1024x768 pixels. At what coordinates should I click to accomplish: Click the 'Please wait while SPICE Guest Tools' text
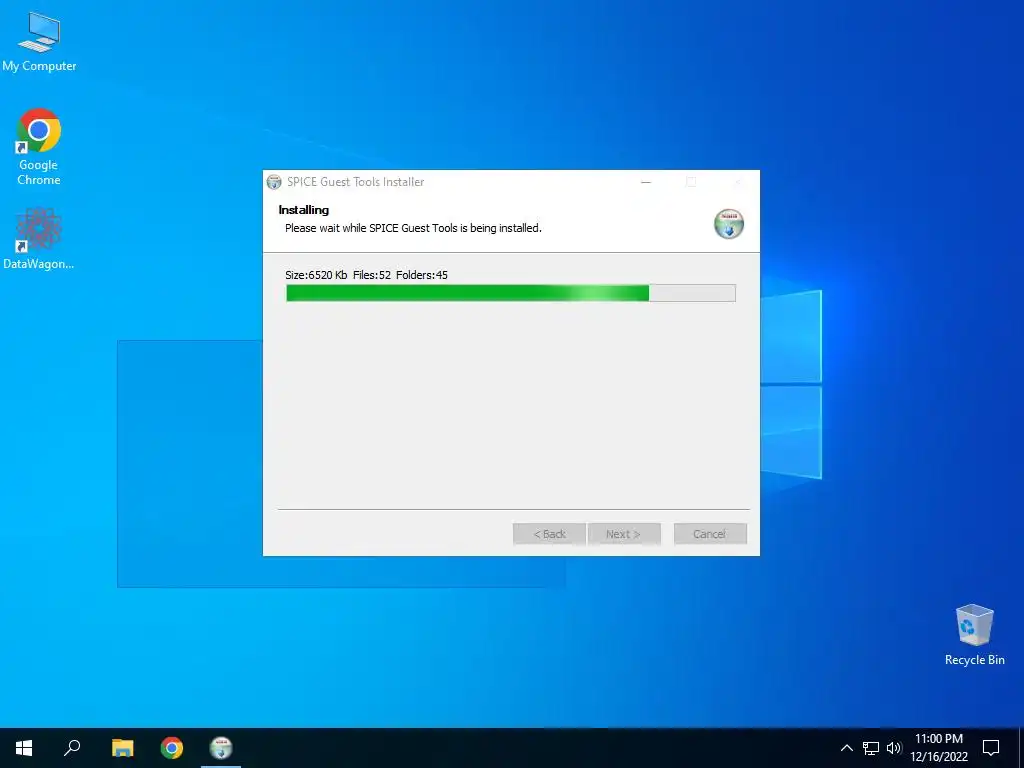[371, 228]
